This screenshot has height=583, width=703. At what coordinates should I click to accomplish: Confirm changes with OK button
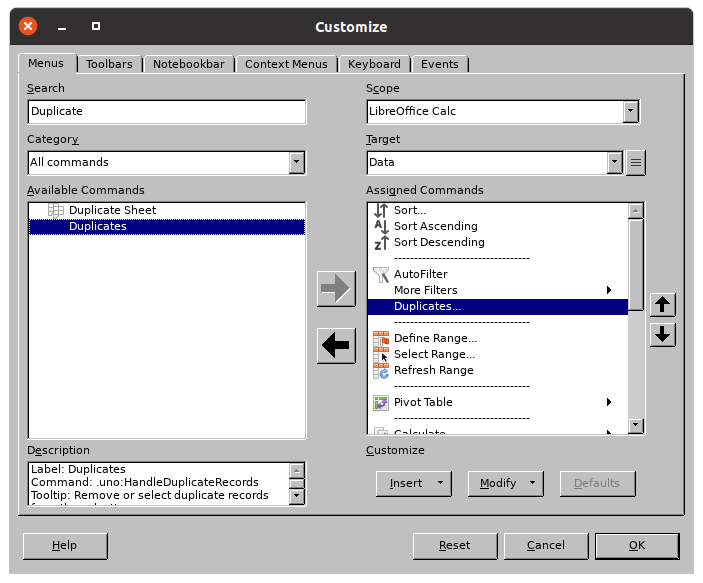636,545
